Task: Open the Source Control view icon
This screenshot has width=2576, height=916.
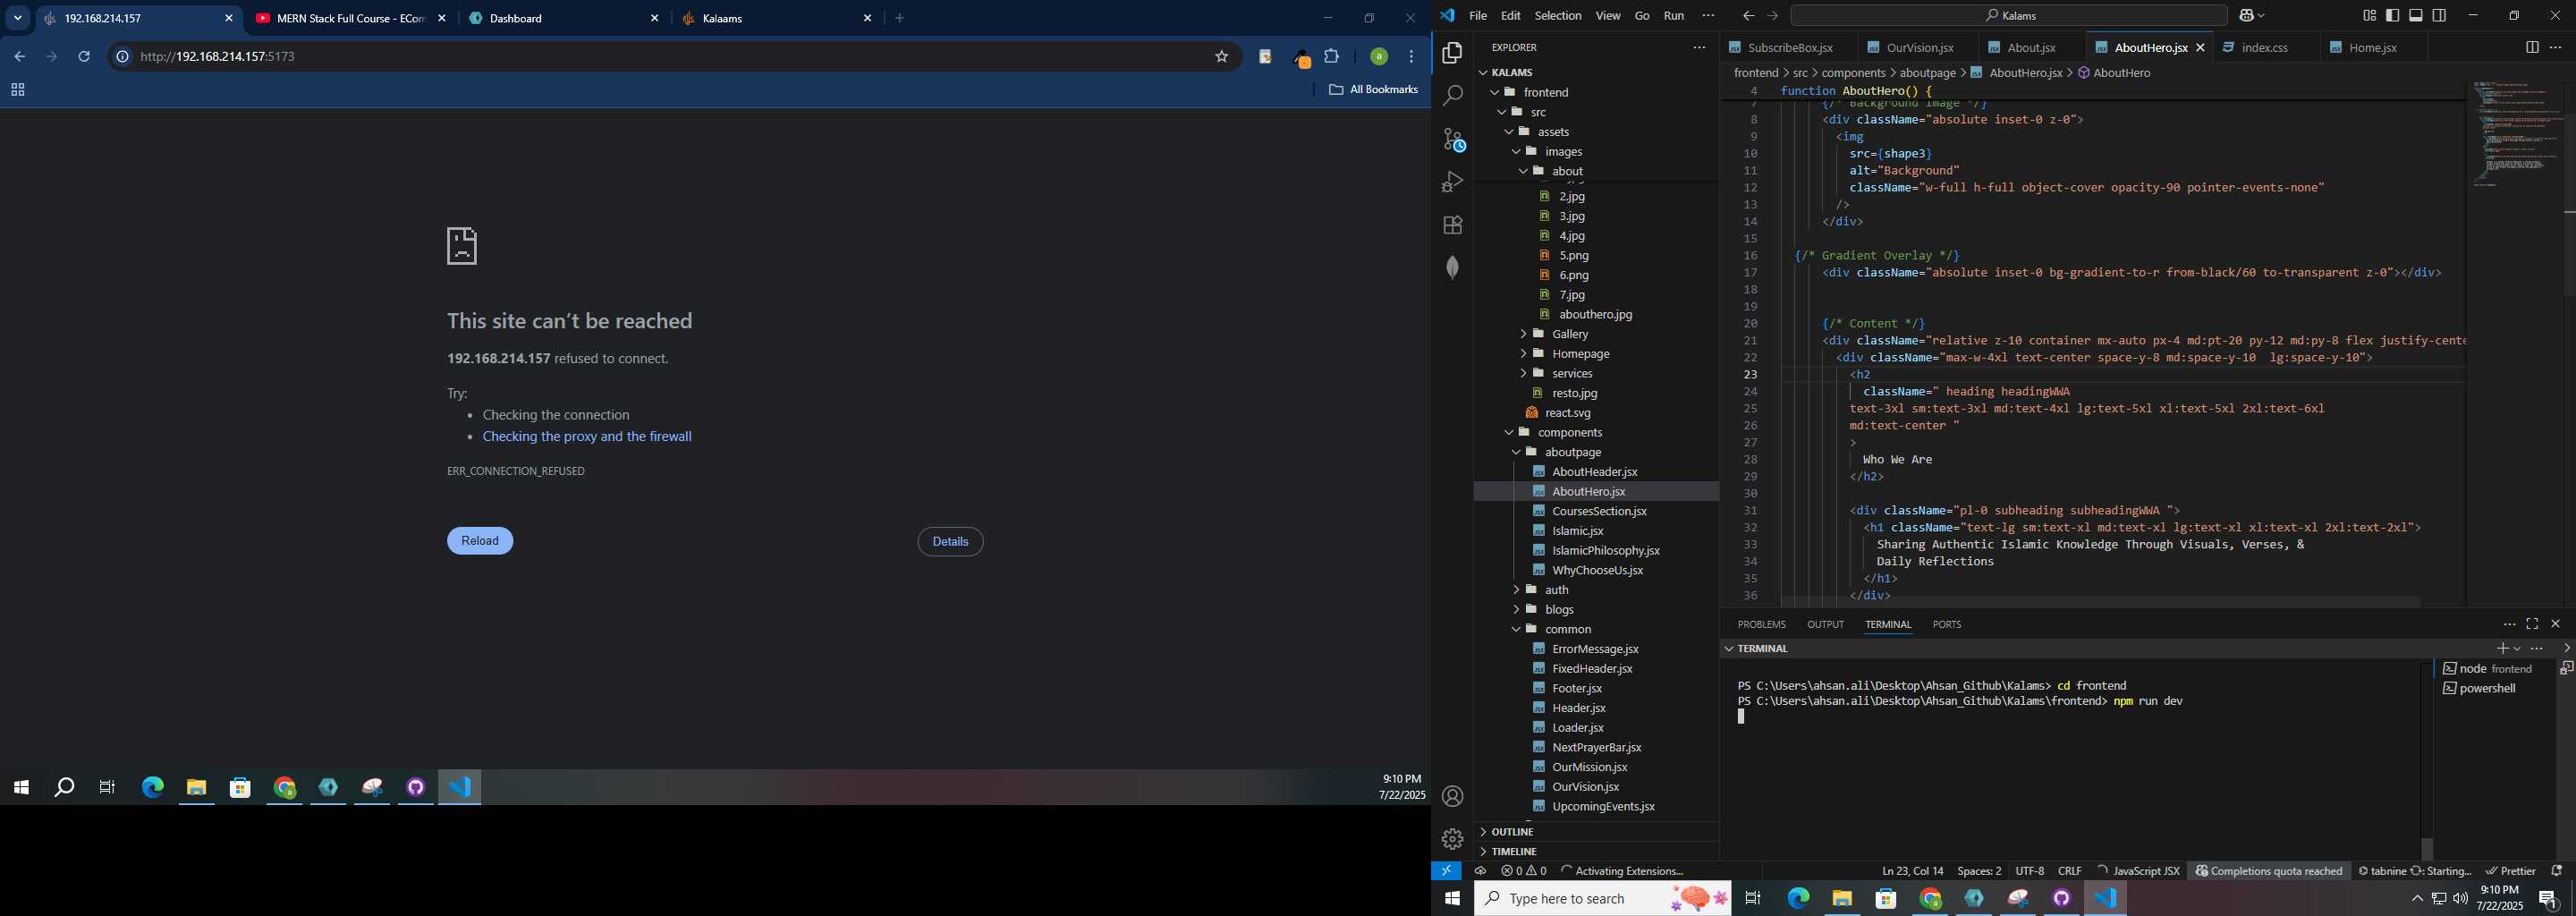Action: 1452,139
